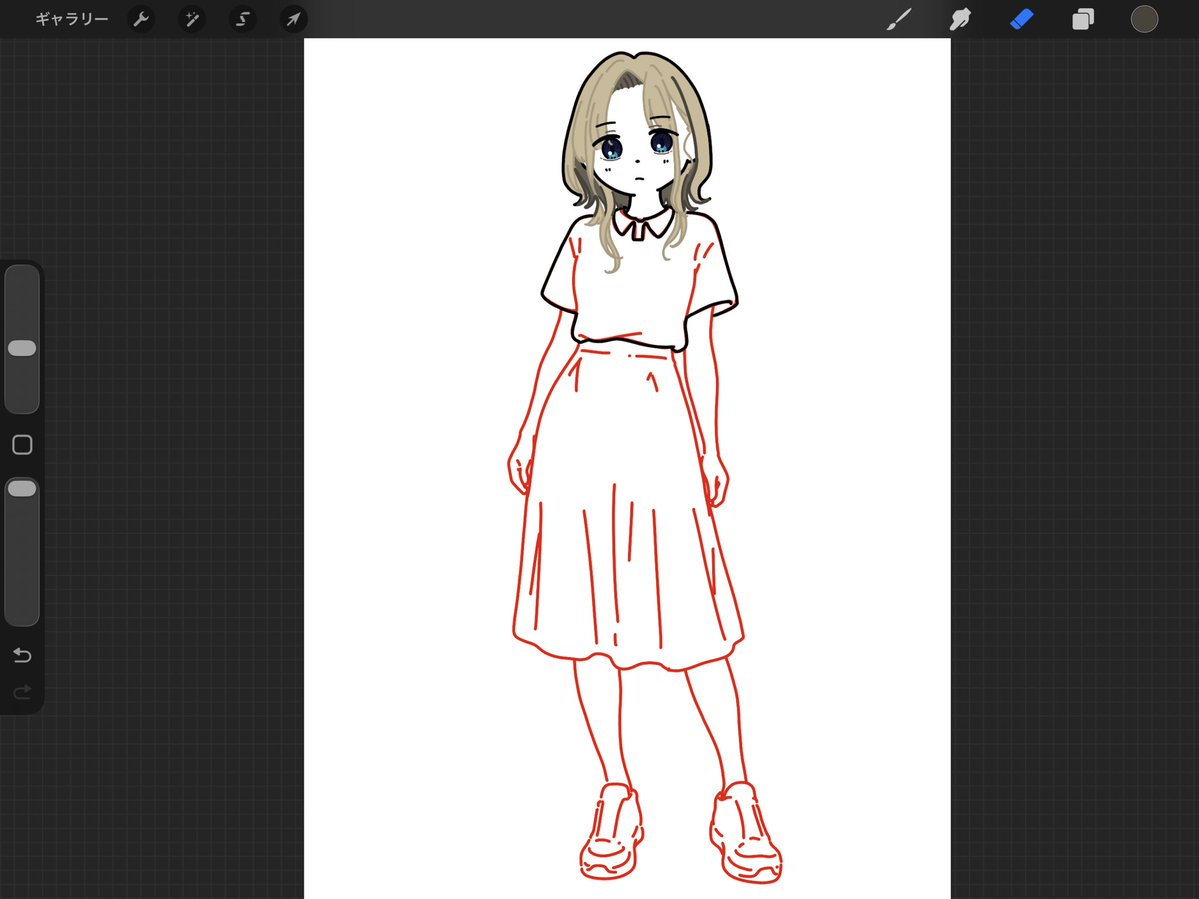Open the Adjustments magic wand menu
This screenshot has width=1199, height=899.
pyautogui.click(x=192, y=19)
